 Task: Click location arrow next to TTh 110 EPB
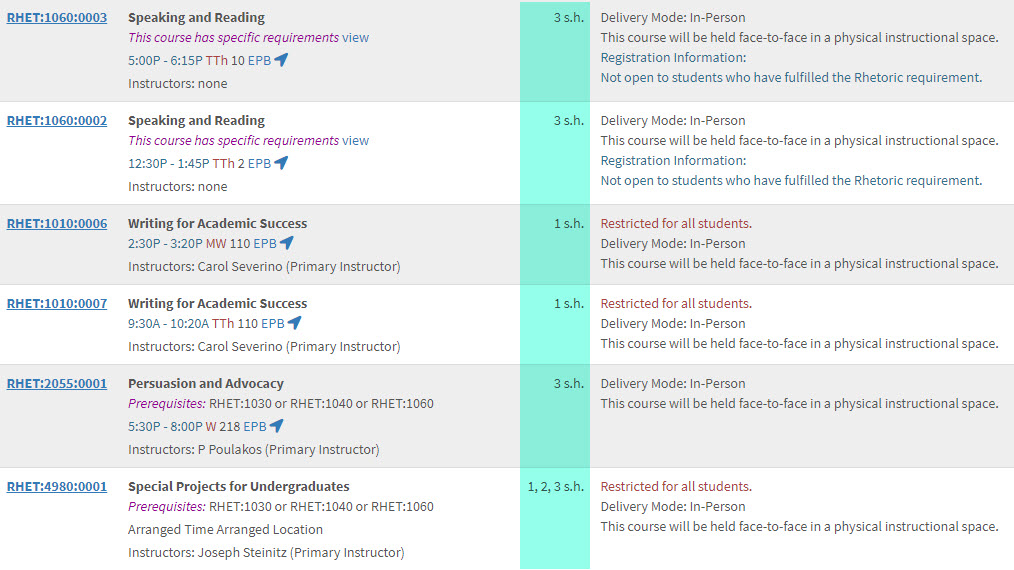(x=294, y=323)
